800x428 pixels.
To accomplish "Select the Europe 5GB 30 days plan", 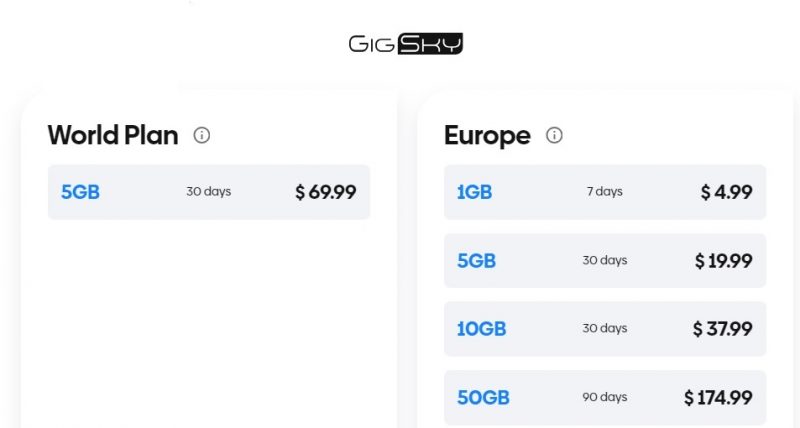I will 605,261.
